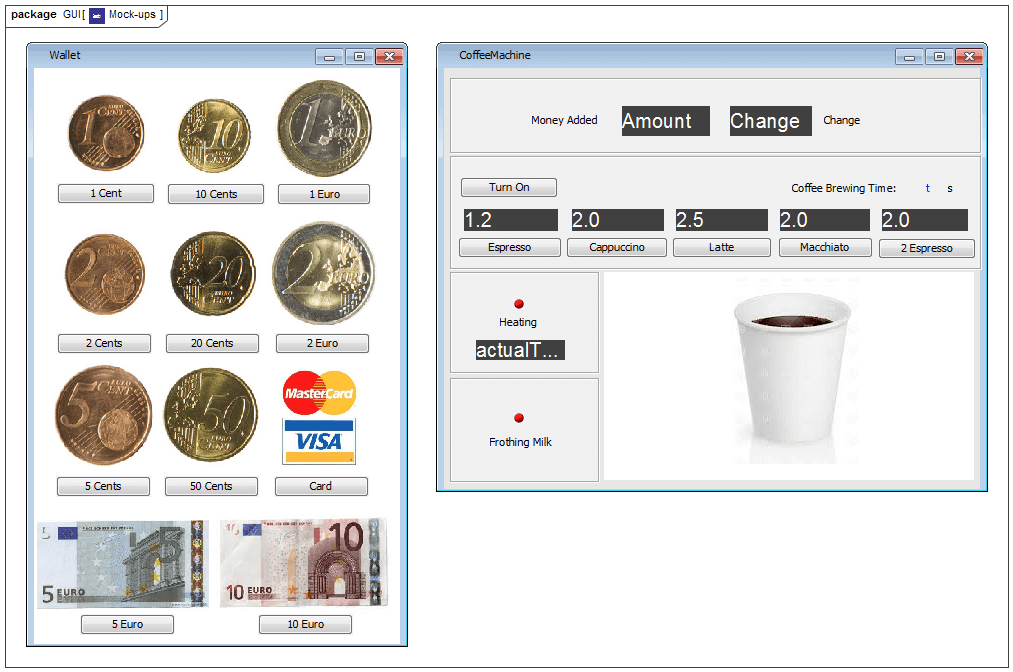The image size is (1013, 672).
Task: Pay using the Card button
Action: 321,486
